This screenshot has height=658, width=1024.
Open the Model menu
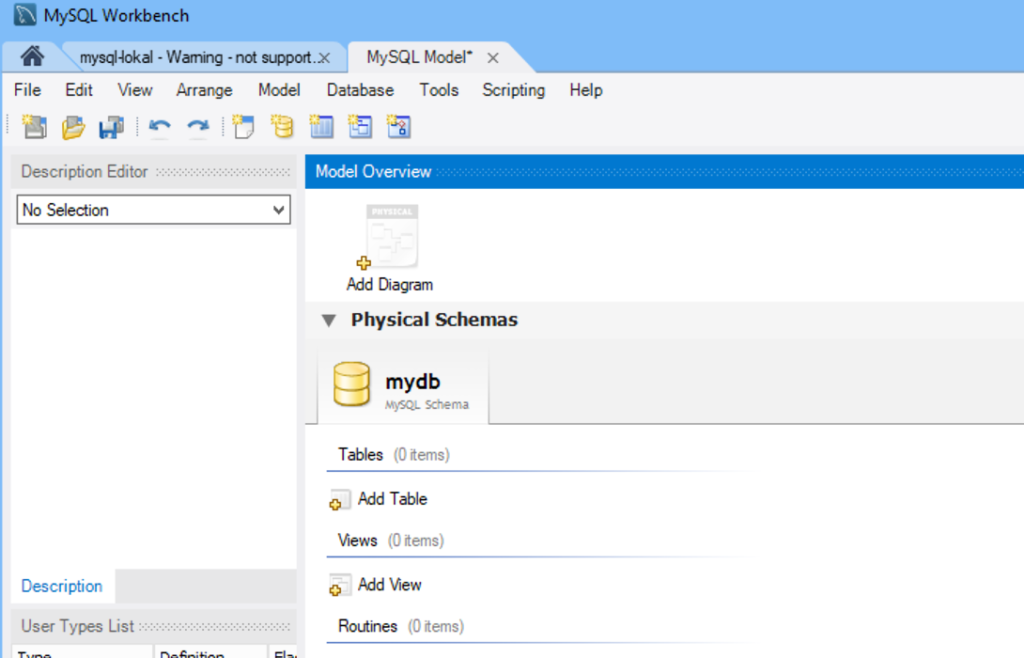(279, 90)
